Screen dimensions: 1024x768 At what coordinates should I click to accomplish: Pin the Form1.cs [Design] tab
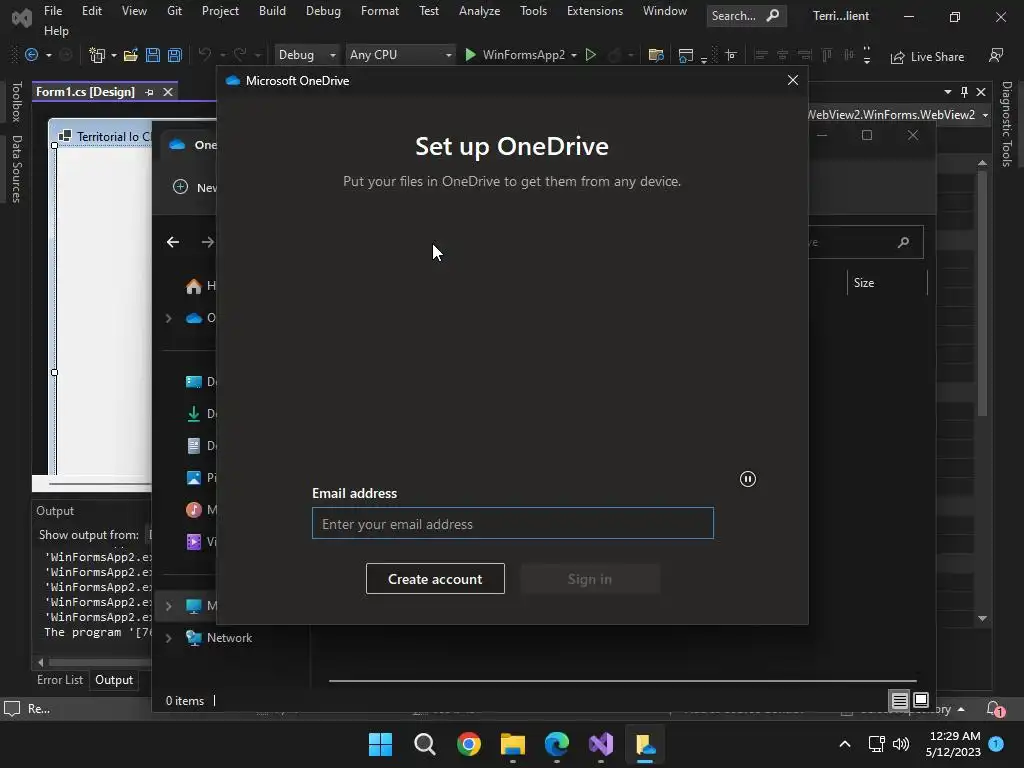tap(149, 92)
